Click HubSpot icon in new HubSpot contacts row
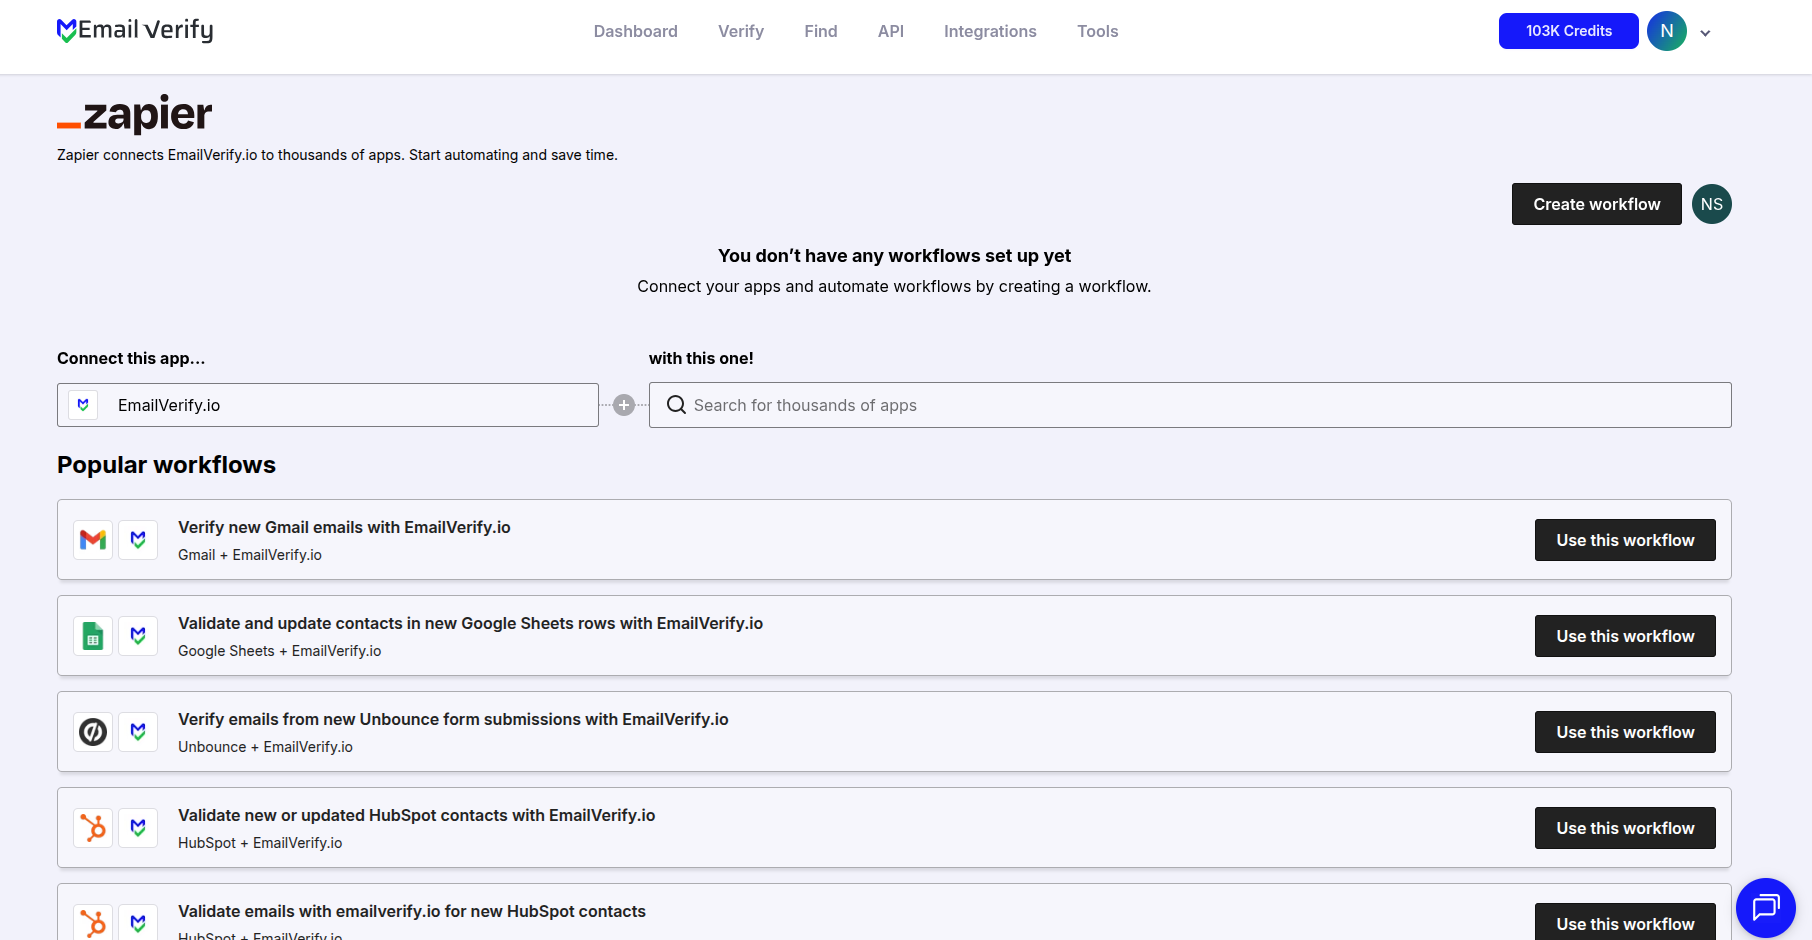This screenshot has height=940, width=1812. pos(93,922)
